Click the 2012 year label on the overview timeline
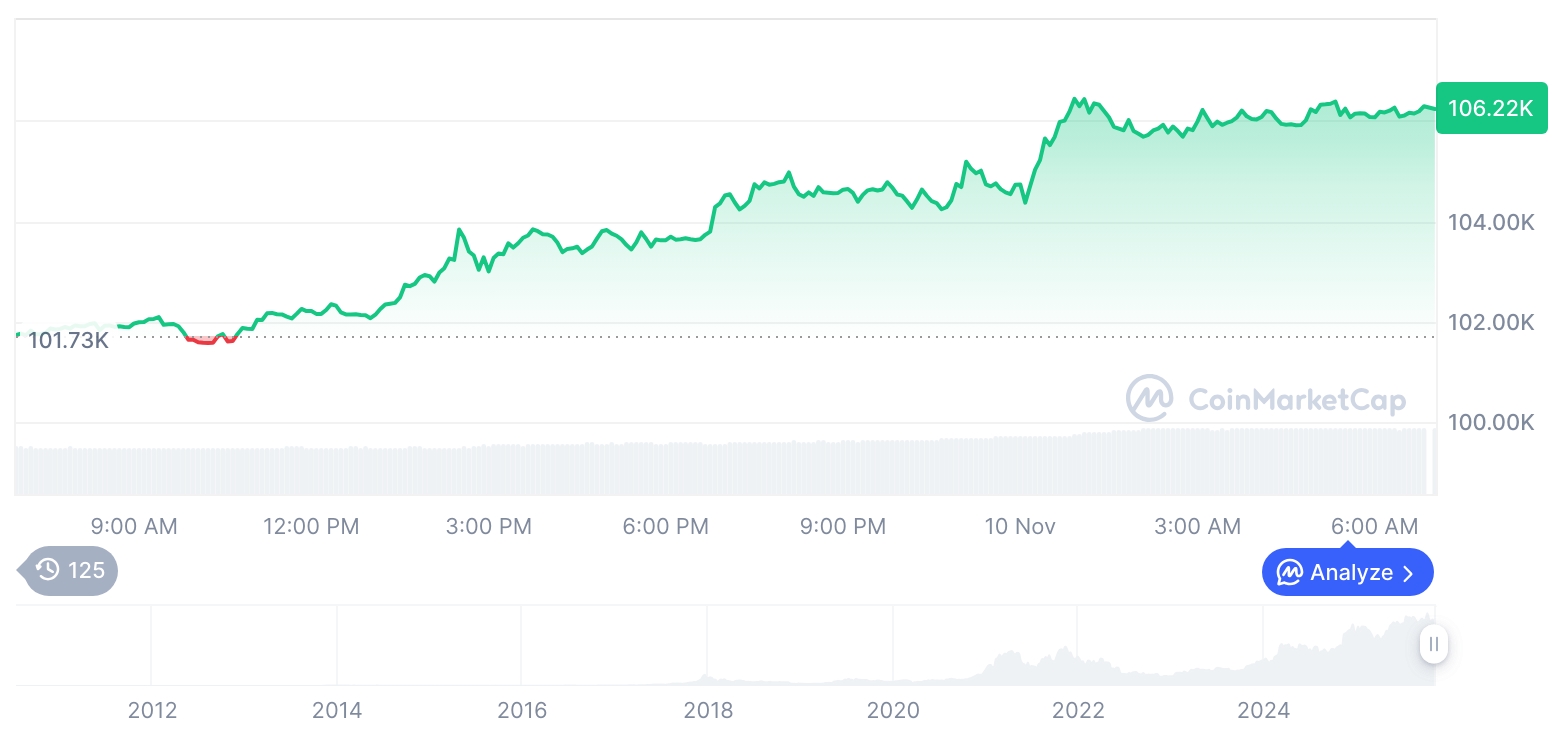The height and width of the screenshot is (732, 1566). pyautogui.click(x=152, y=711)
